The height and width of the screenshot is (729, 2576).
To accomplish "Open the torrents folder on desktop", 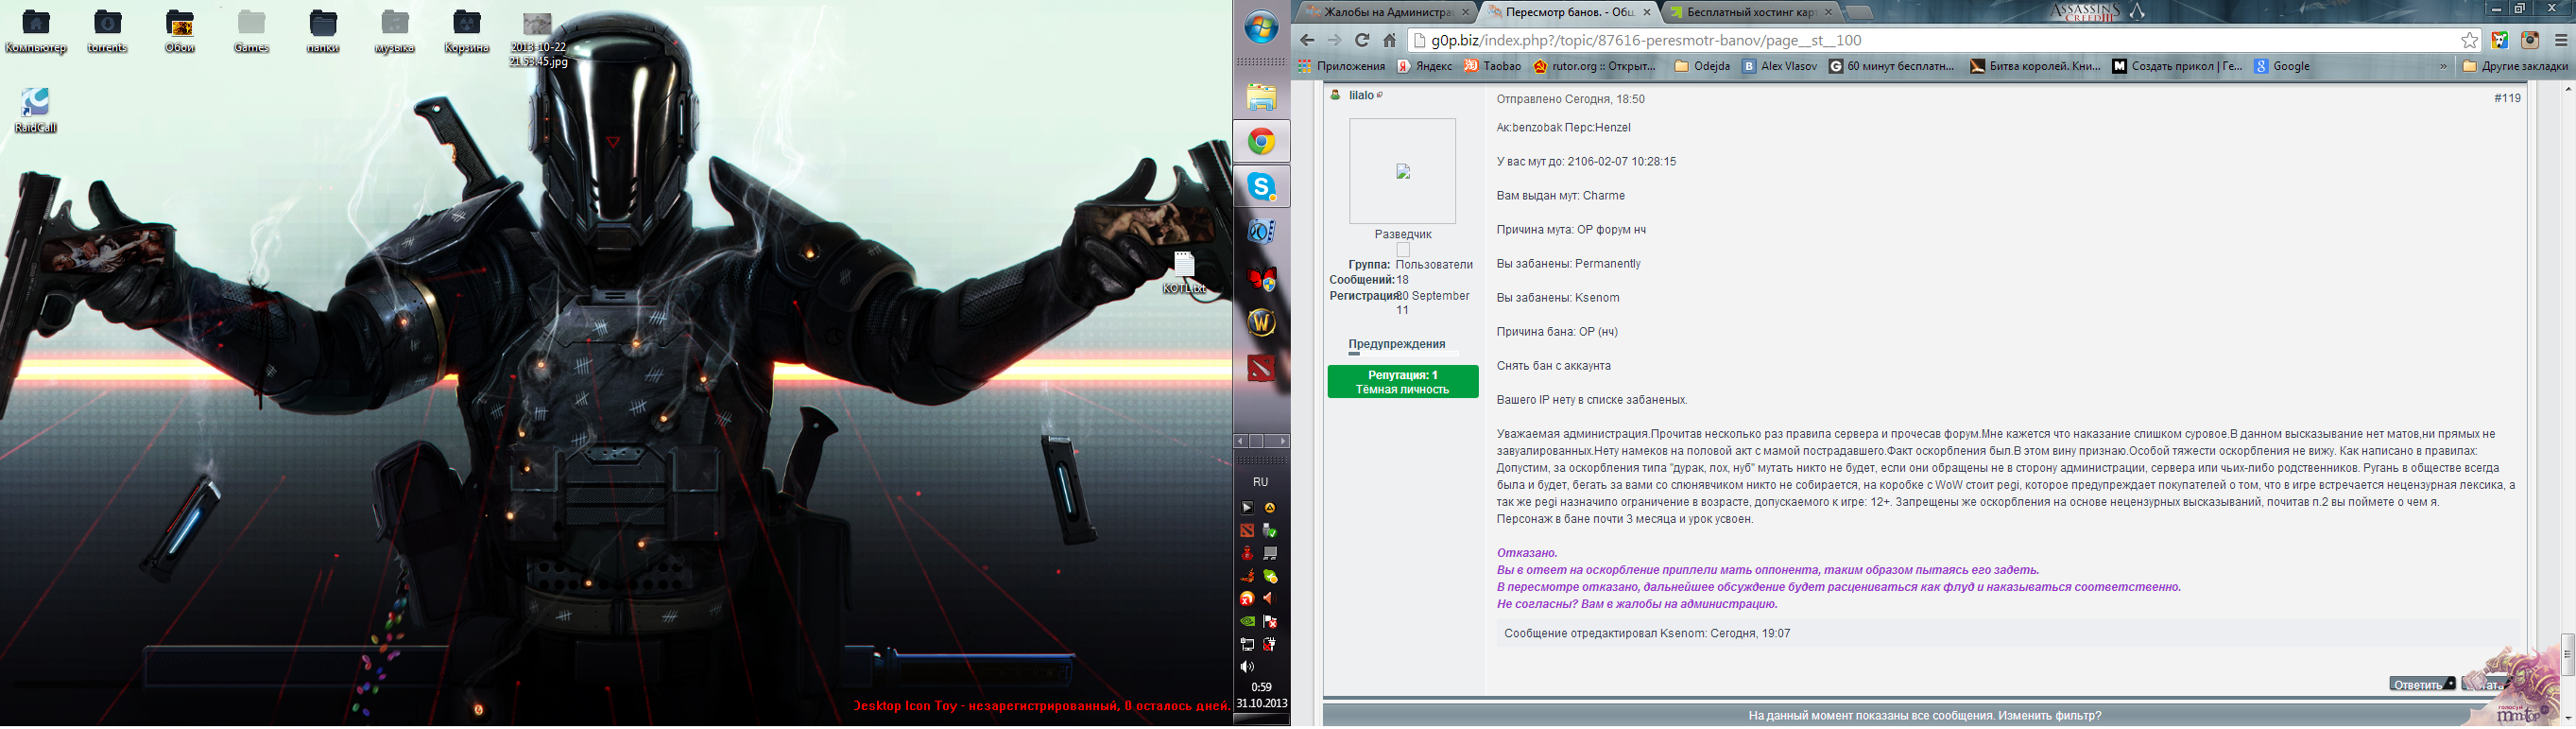I will tap(107, 31).
